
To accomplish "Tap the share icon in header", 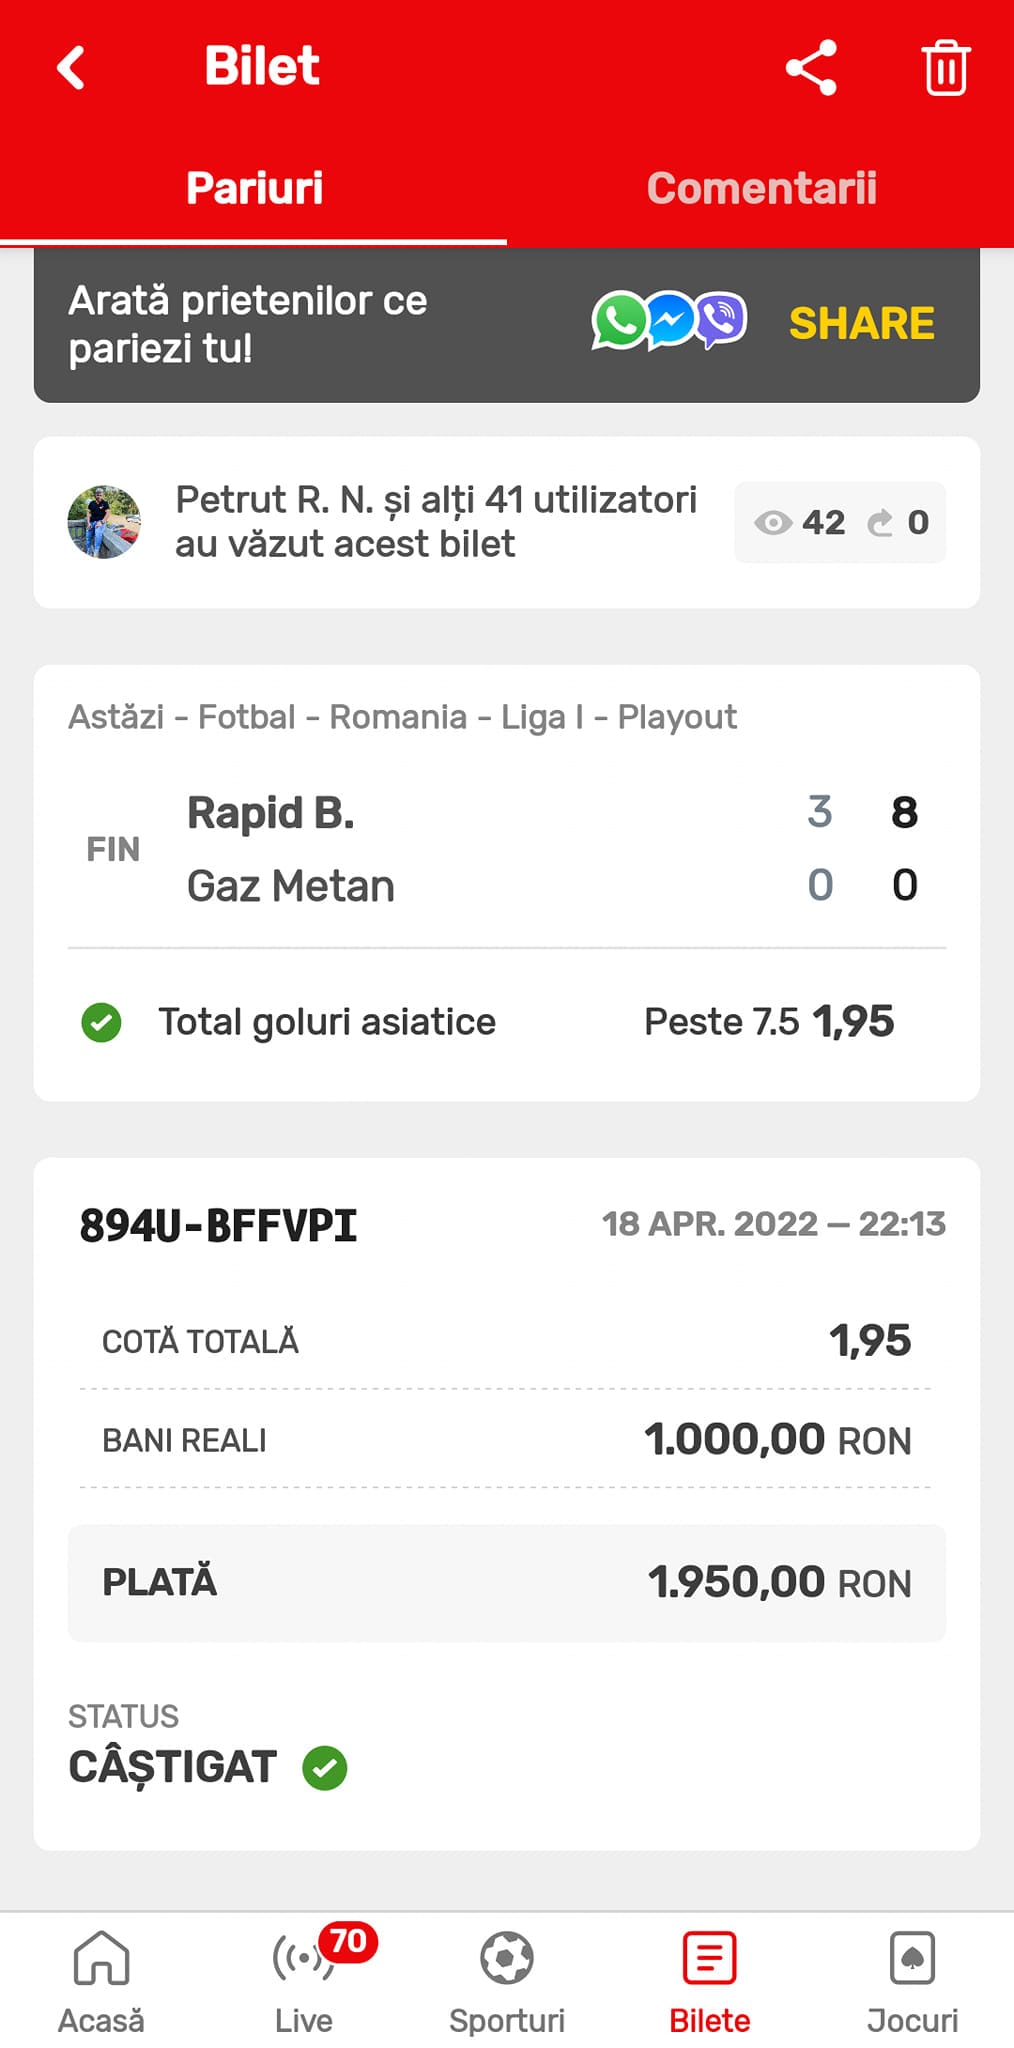I will [x=811, y=68].
